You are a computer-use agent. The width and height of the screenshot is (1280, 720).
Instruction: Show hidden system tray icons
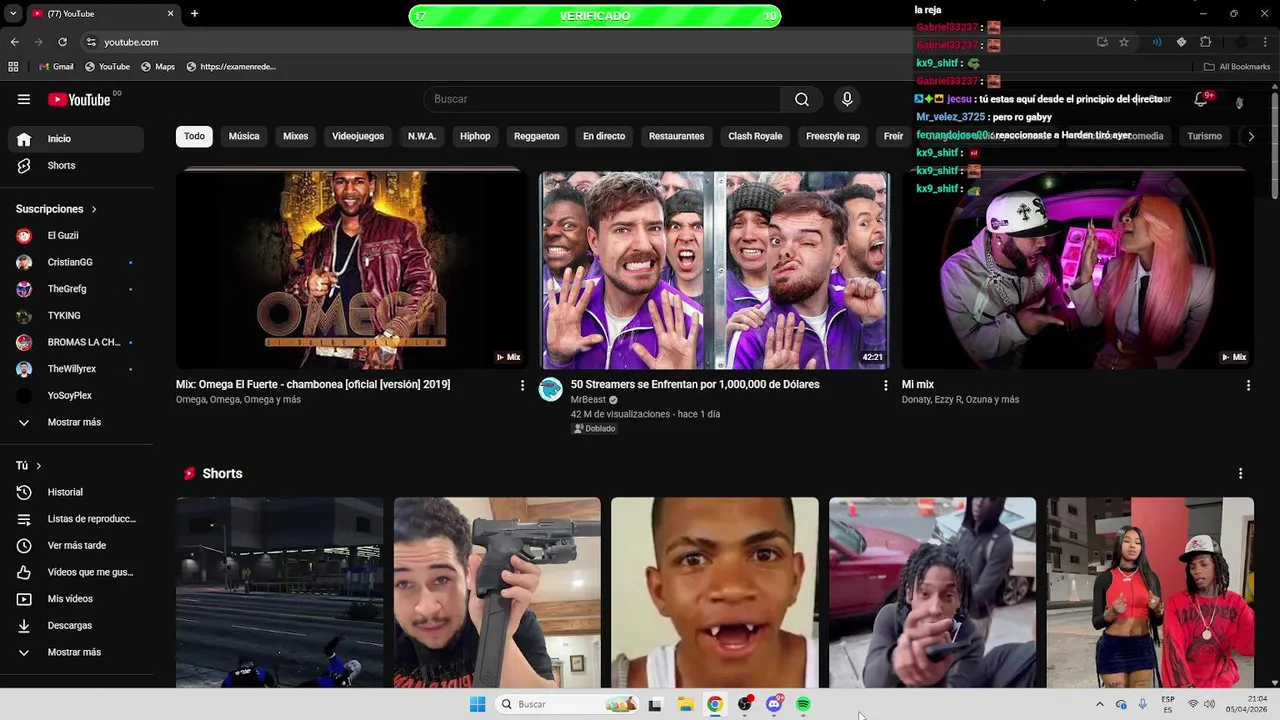tap(1100, 704)
